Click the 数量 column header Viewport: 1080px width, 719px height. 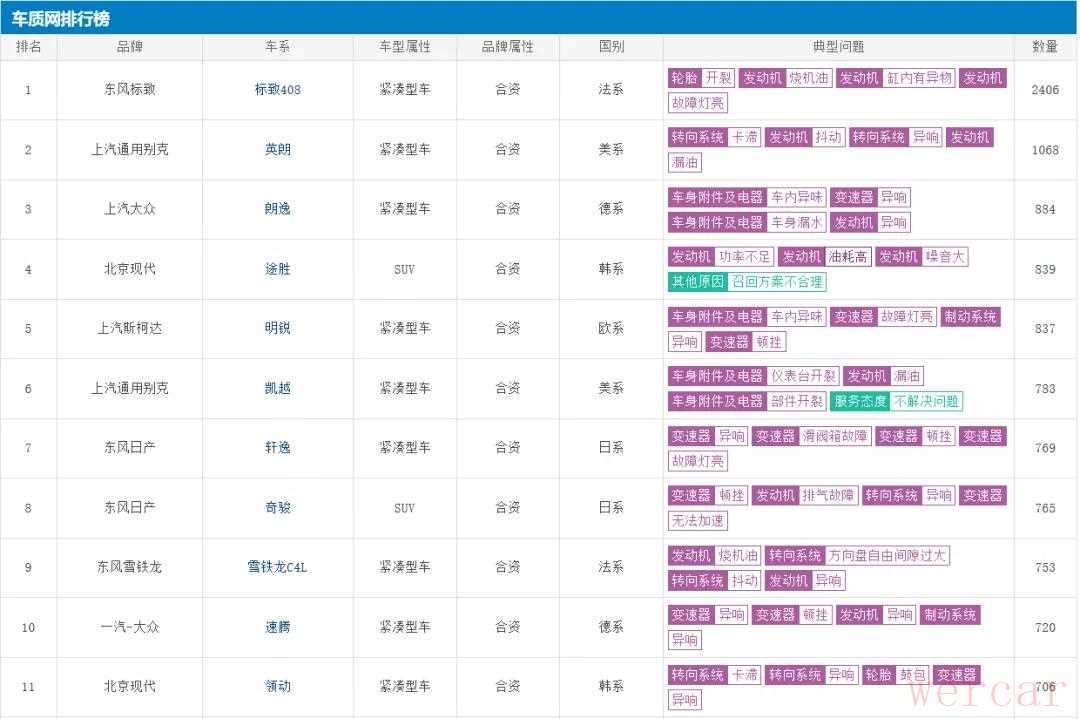pos(1044,47)
